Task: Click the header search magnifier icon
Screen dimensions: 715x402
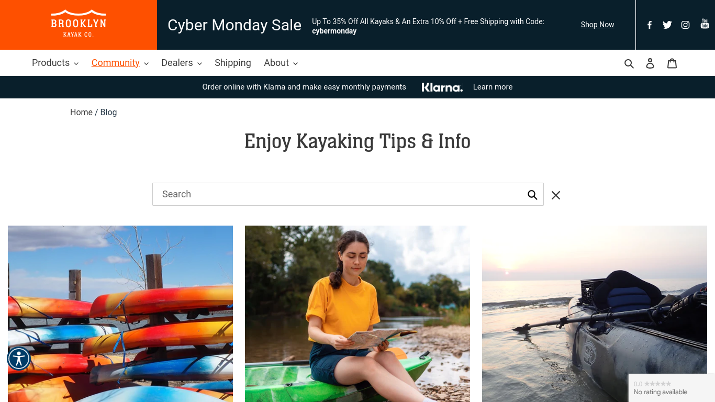Action: pos(629,63)
